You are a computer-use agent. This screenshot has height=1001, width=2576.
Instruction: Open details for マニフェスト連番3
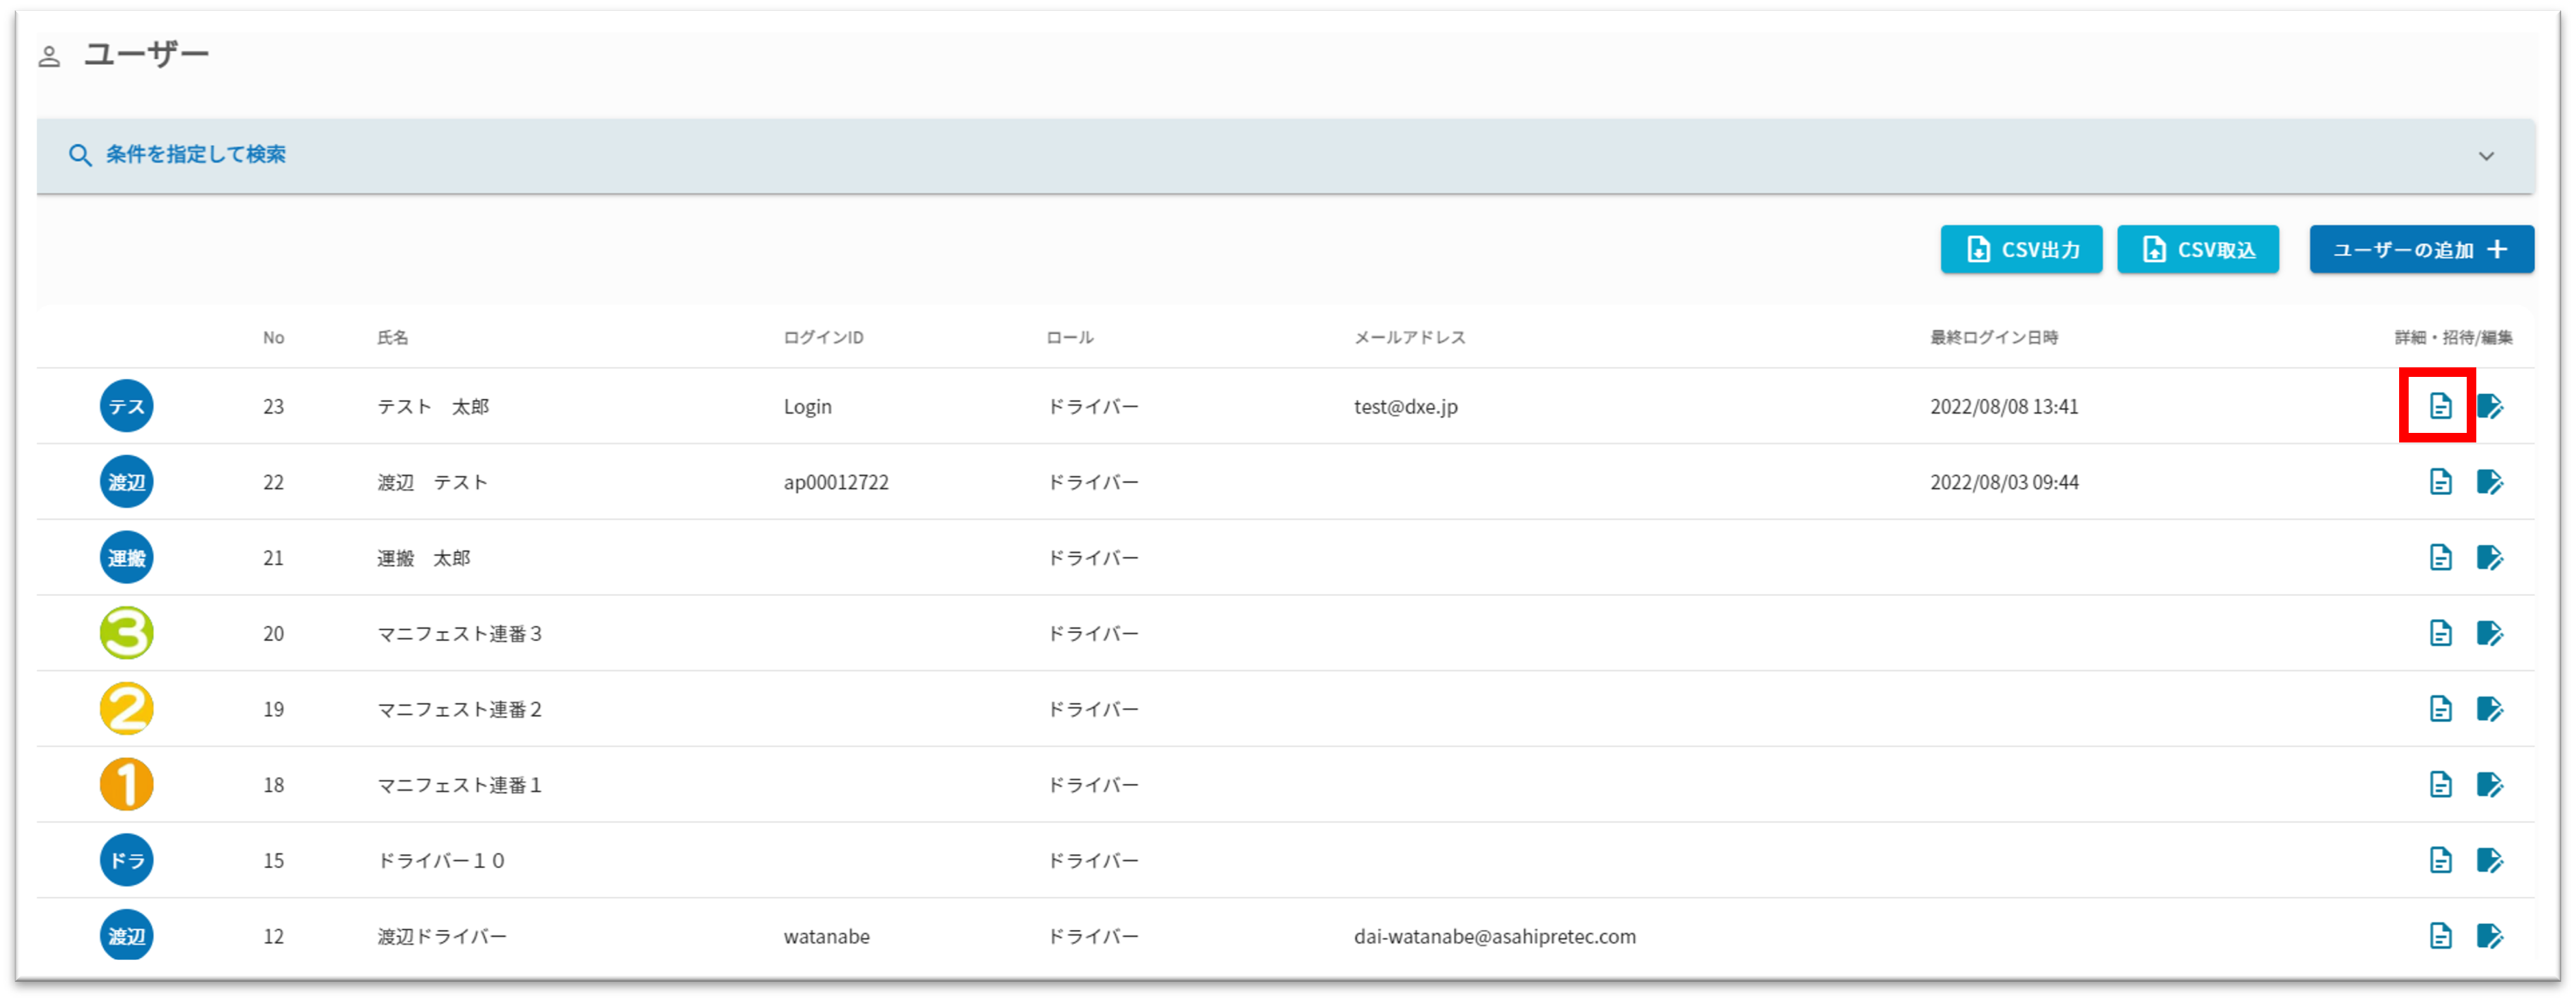[2440, 633]
